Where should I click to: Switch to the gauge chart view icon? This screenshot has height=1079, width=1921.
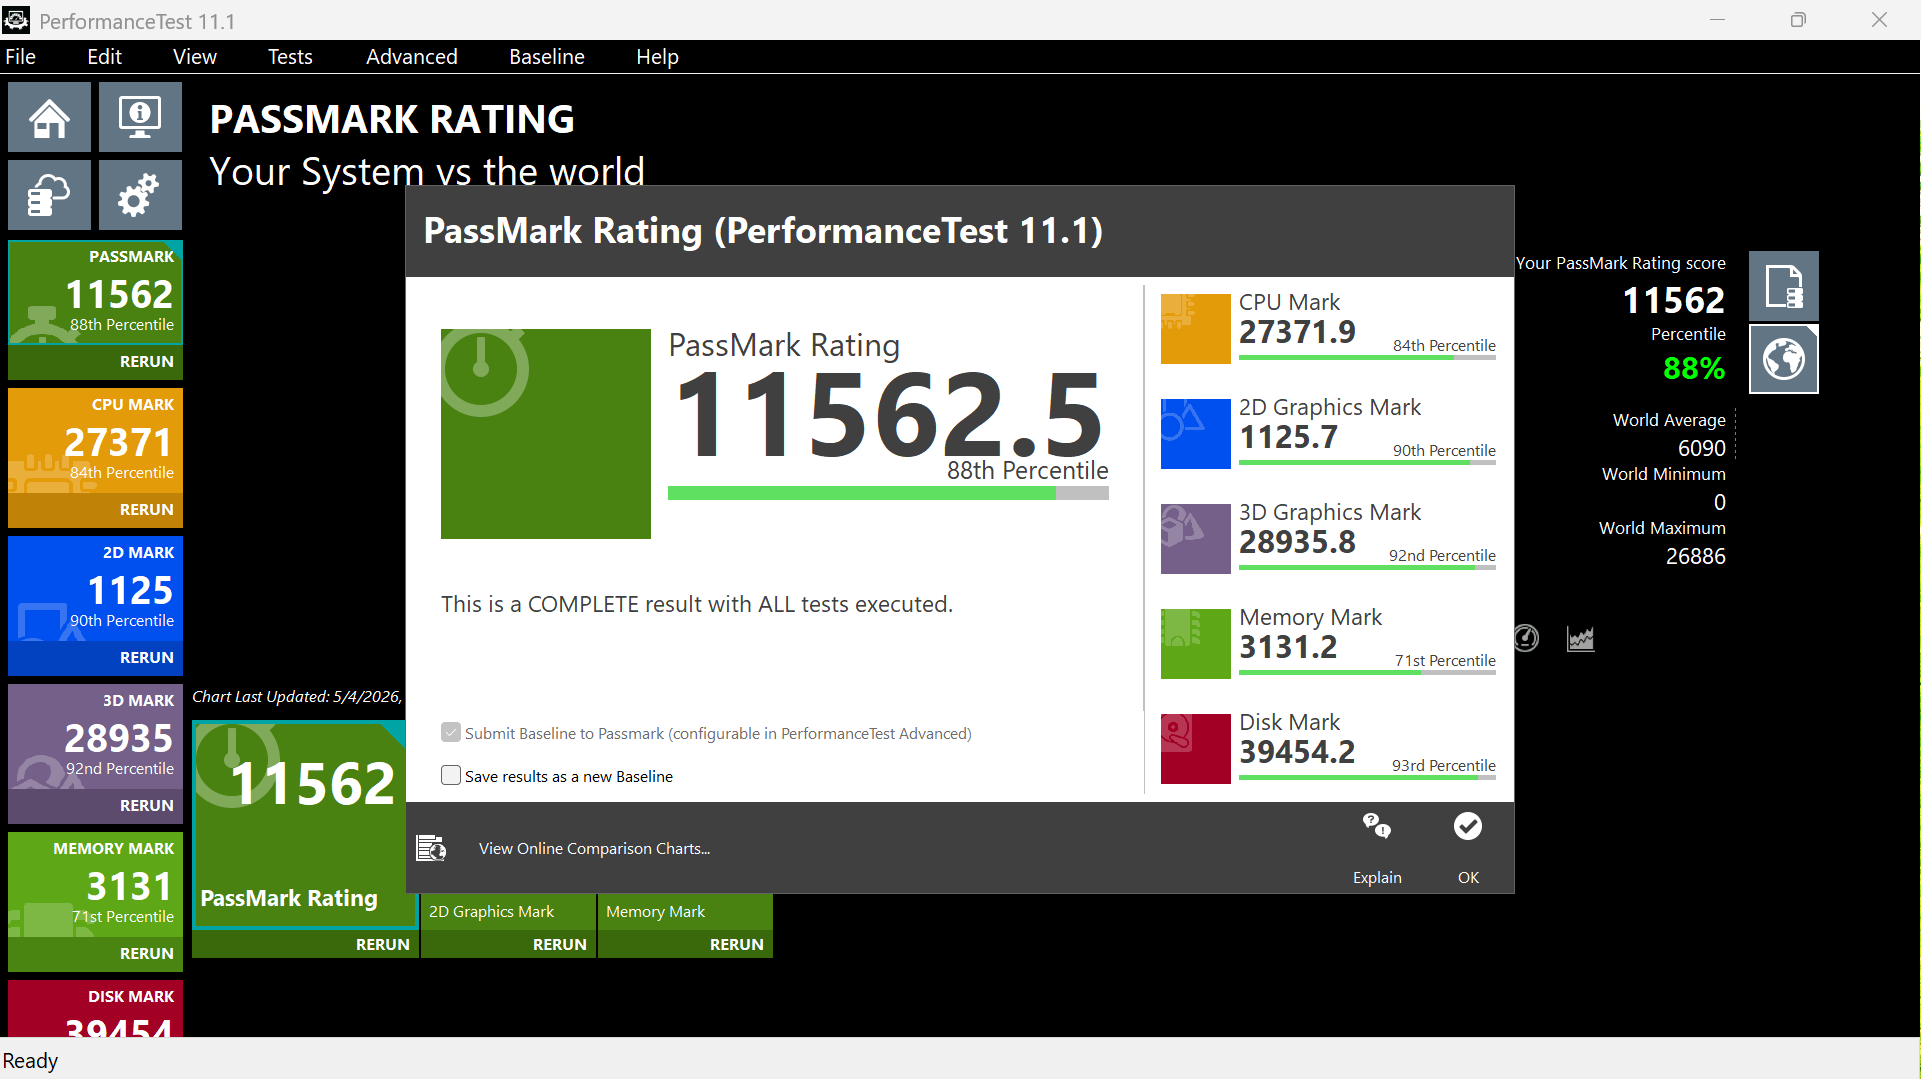(x=1526, y=638)
